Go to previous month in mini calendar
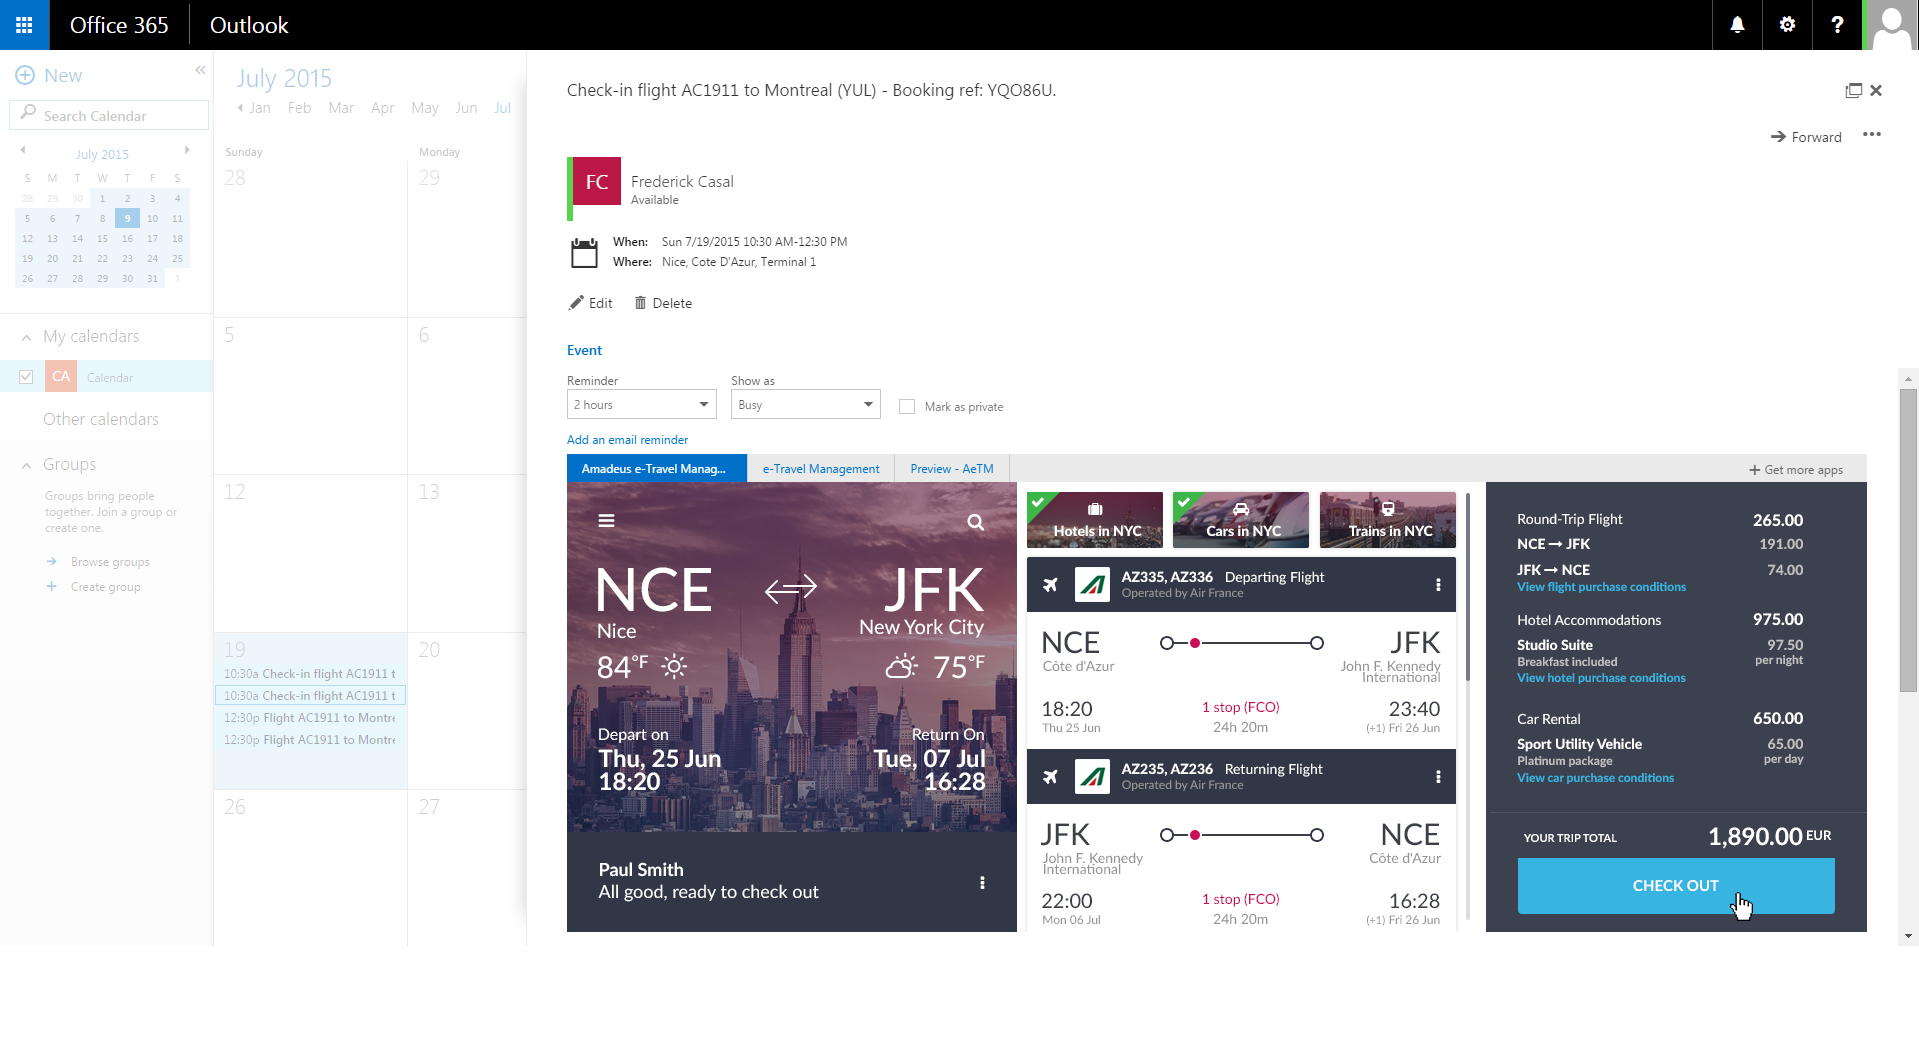 tap(23, 150)
